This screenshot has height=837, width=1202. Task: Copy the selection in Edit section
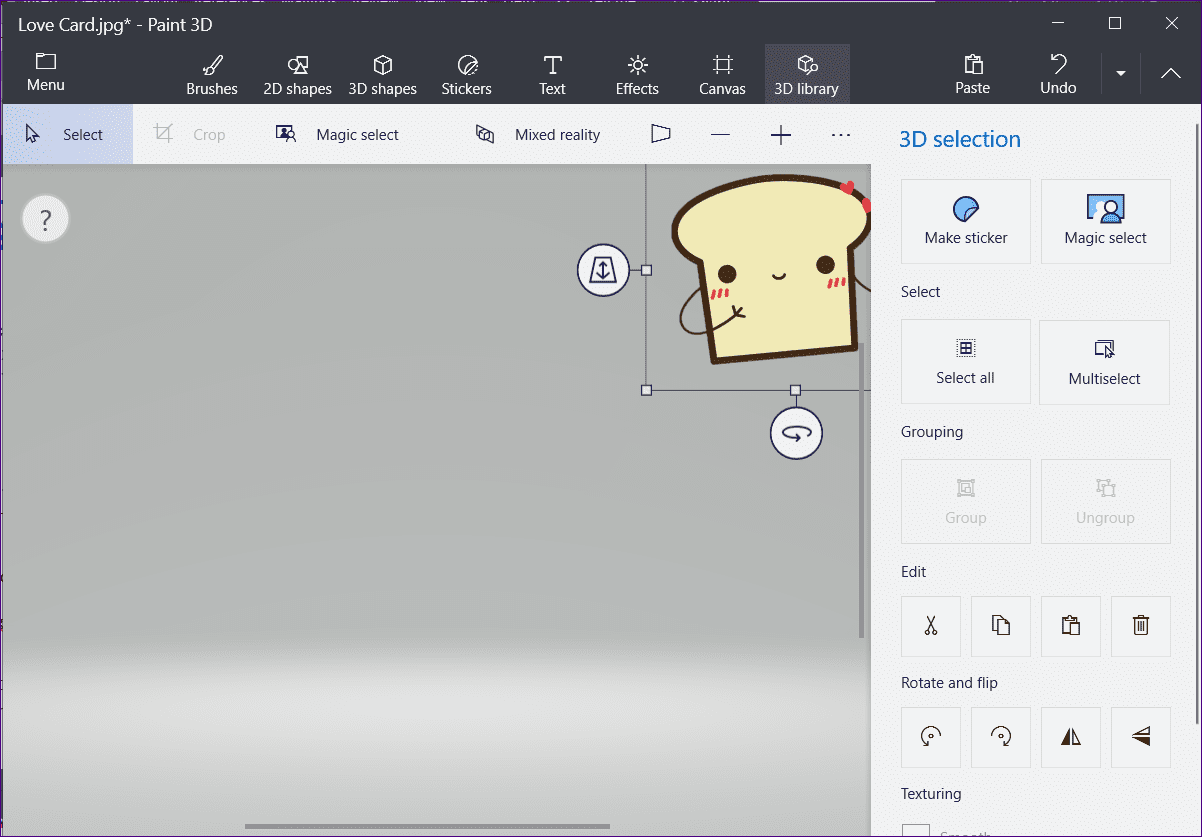pyautogui.click(x=1001, y=626)
